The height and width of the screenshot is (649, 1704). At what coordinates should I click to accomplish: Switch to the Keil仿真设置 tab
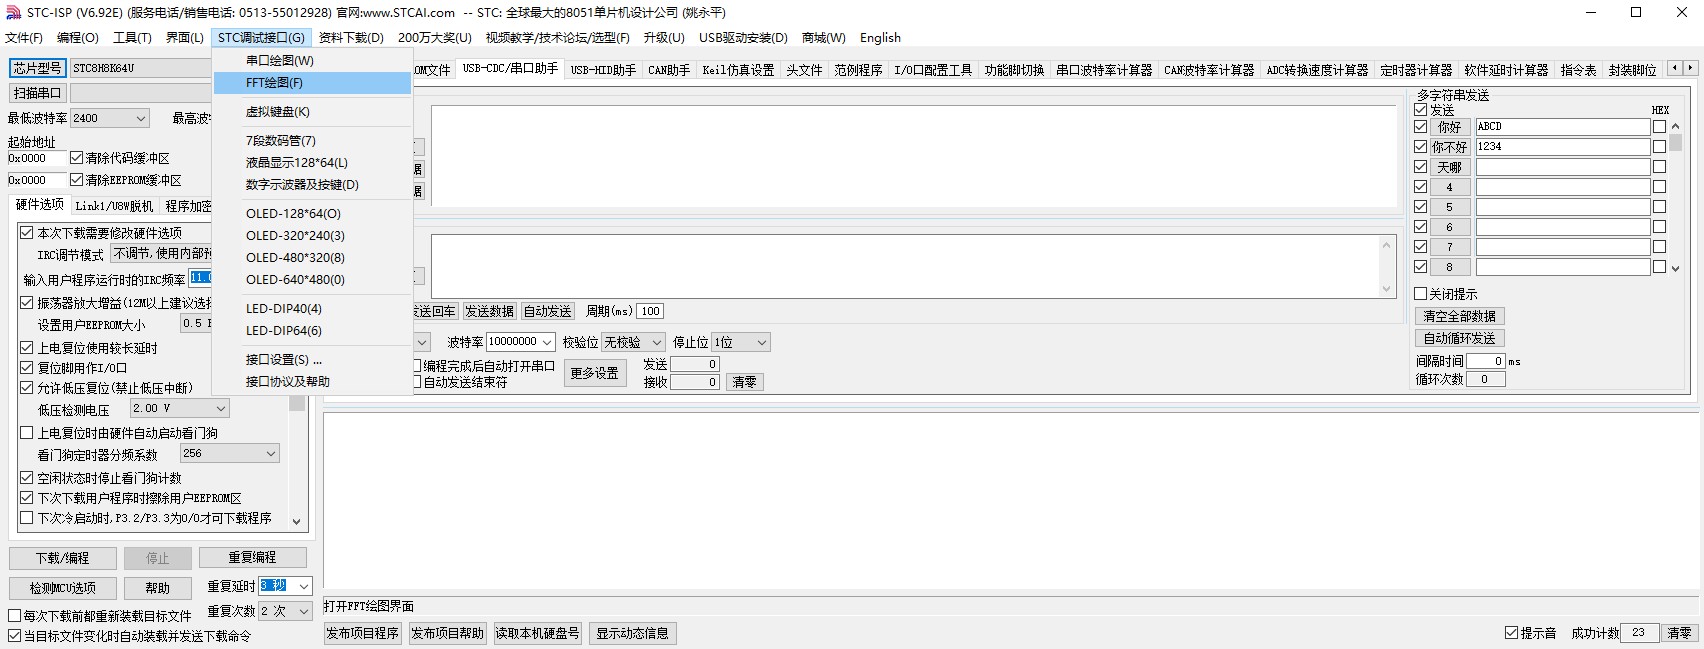point(738,70)
